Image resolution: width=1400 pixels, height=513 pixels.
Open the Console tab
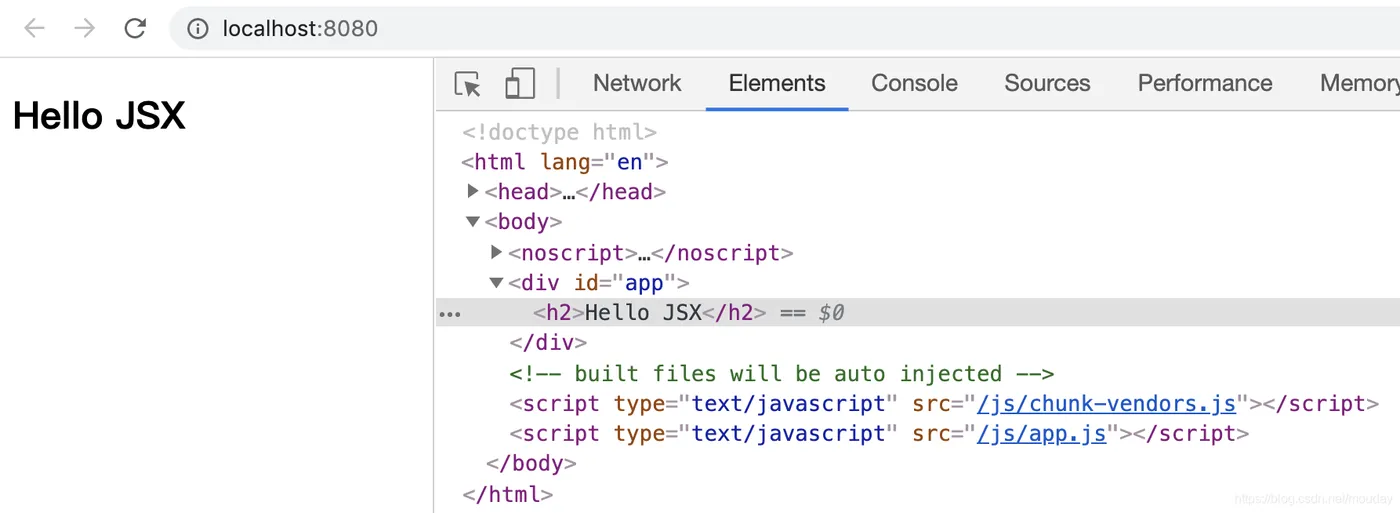click(914, 84)
